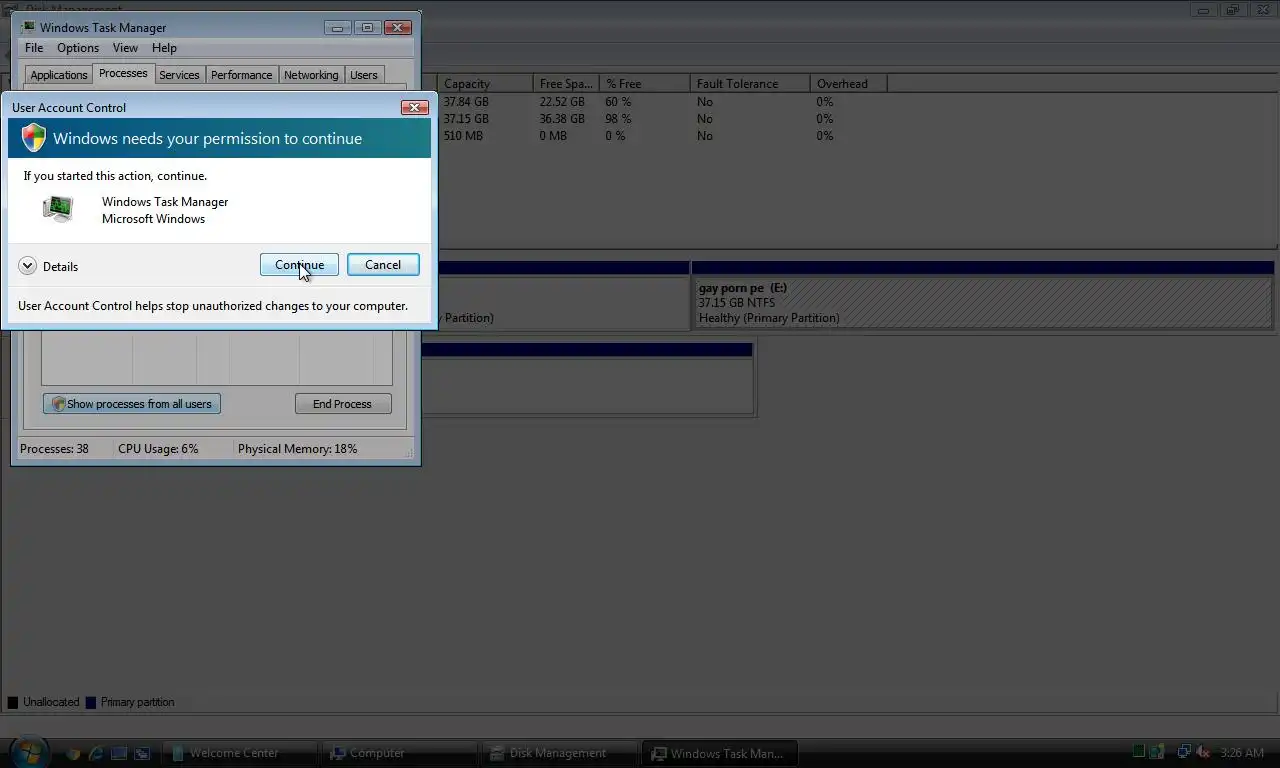The height and width of the screenshot is (768, 1280).
Task: Open Task Manager's View menu
Action: tap(125, 47)
